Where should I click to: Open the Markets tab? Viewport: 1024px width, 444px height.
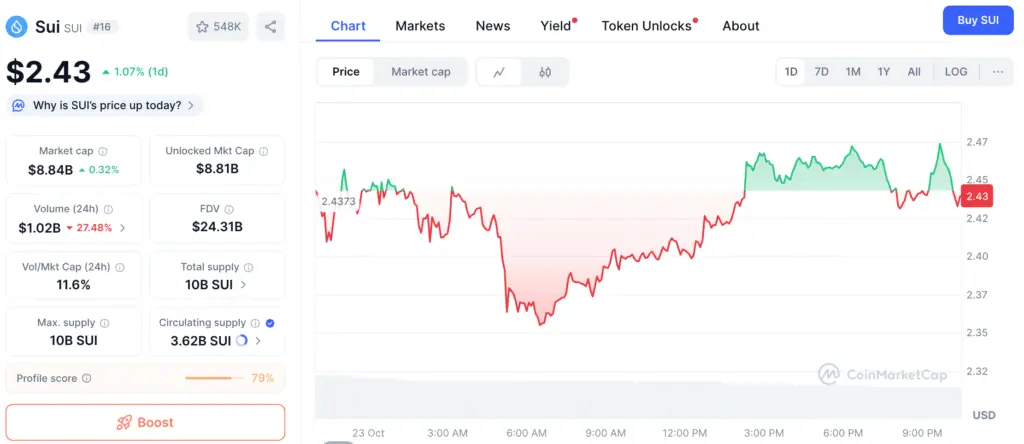tap(420, 26)
